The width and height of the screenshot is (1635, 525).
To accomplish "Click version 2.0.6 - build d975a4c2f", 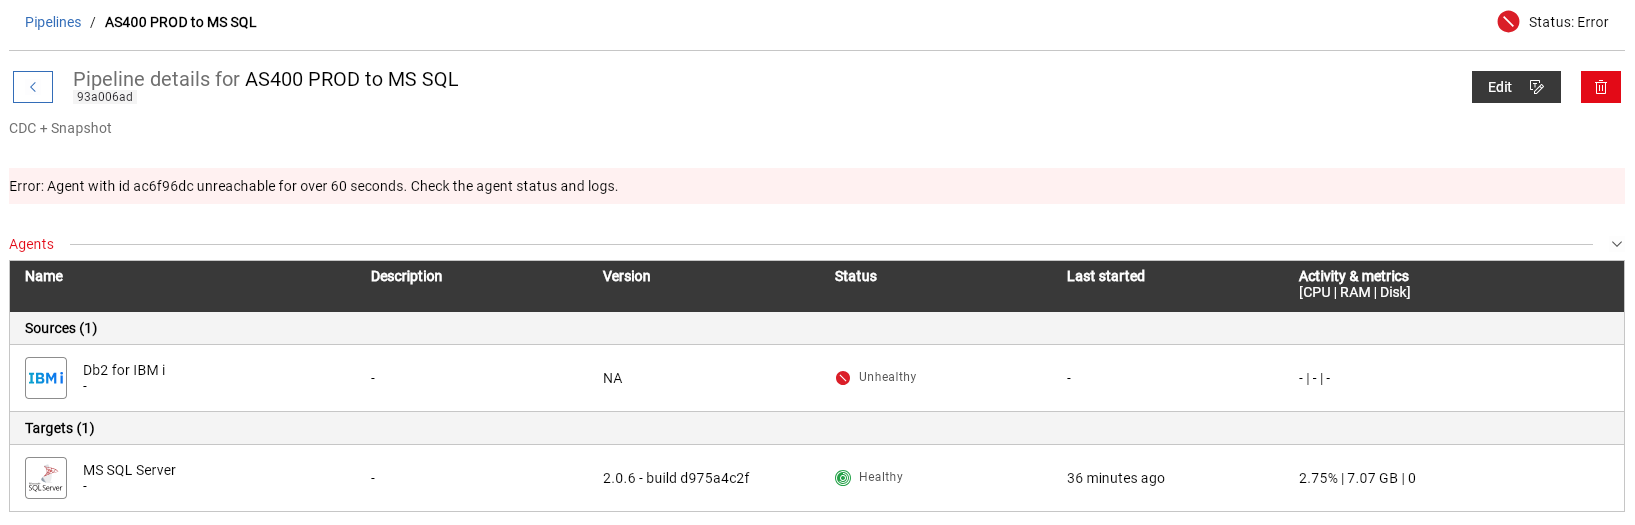I will pos(676,478).
